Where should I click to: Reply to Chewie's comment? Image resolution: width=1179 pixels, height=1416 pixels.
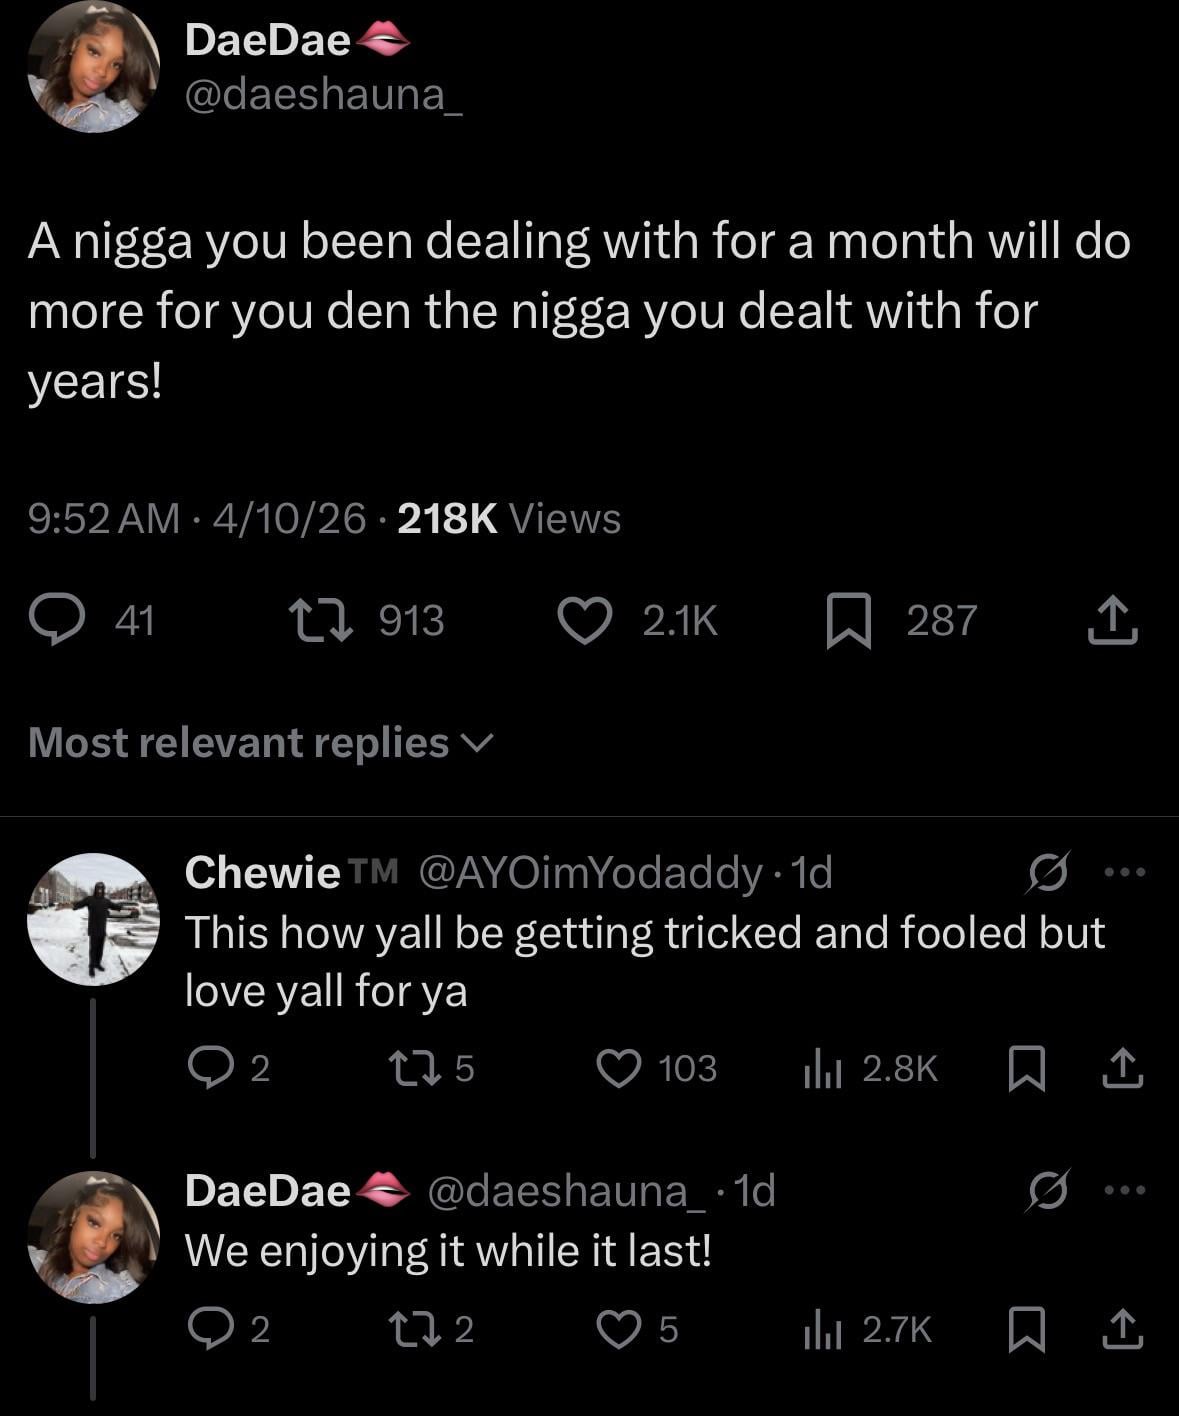[208, 1068]
